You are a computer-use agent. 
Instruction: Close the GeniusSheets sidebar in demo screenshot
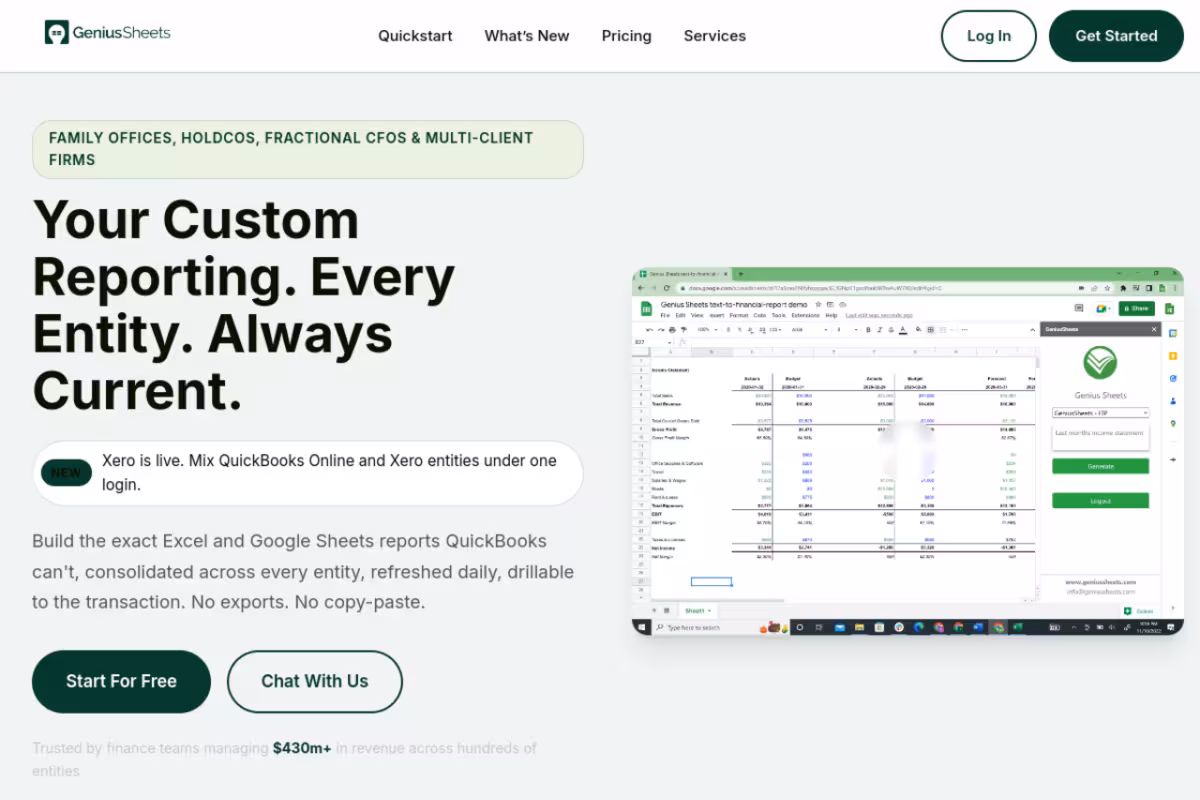(x=1154, y=329)
